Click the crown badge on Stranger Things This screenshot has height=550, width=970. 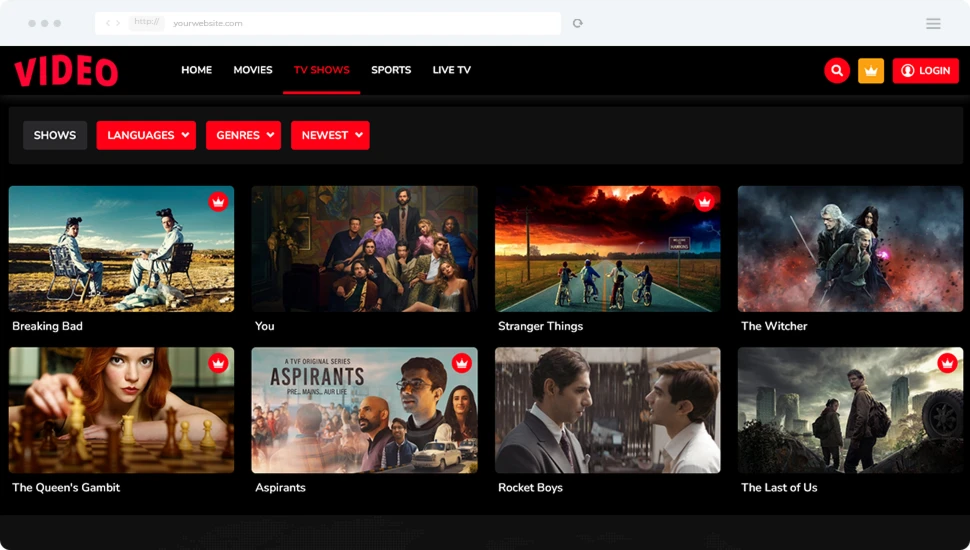tap(704, 202)
